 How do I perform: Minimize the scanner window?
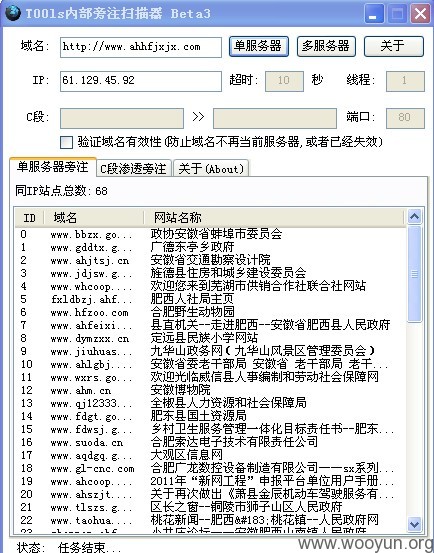coord(374,13)
